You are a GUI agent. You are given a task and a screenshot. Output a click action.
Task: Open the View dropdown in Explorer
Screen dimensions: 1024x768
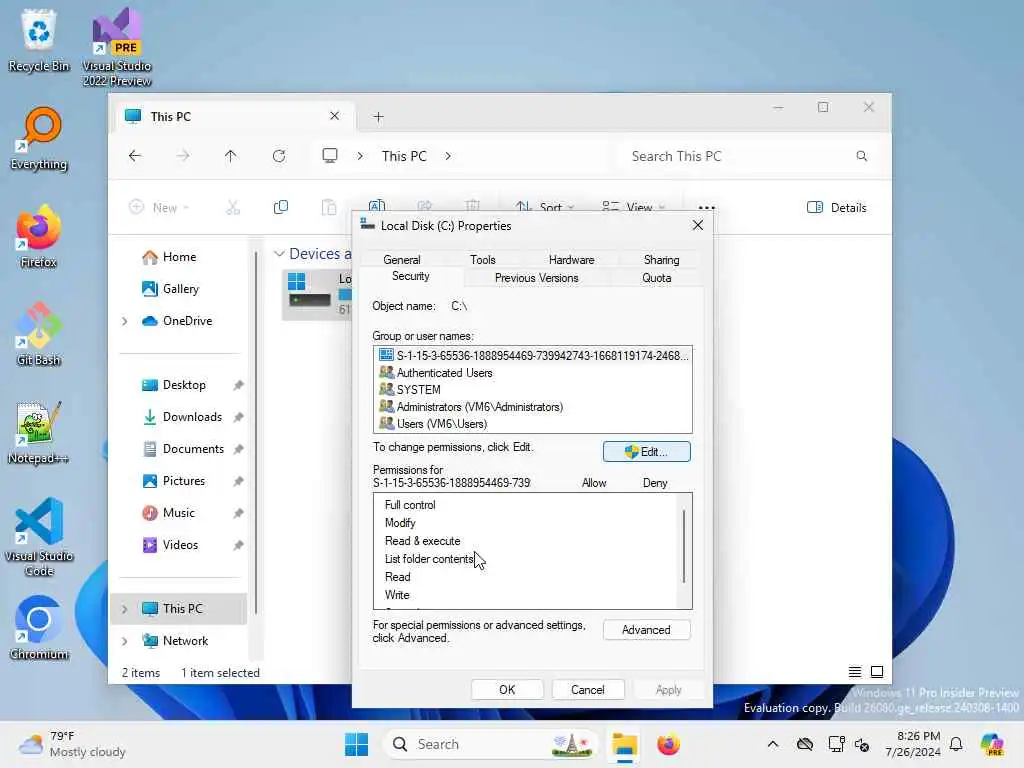pos(633,208)
